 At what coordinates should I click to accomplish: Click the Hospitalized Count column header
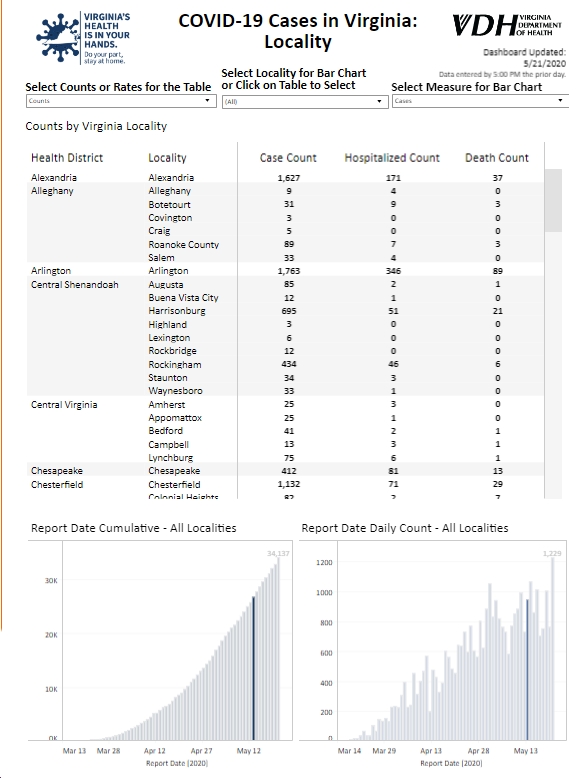(392, 158)
